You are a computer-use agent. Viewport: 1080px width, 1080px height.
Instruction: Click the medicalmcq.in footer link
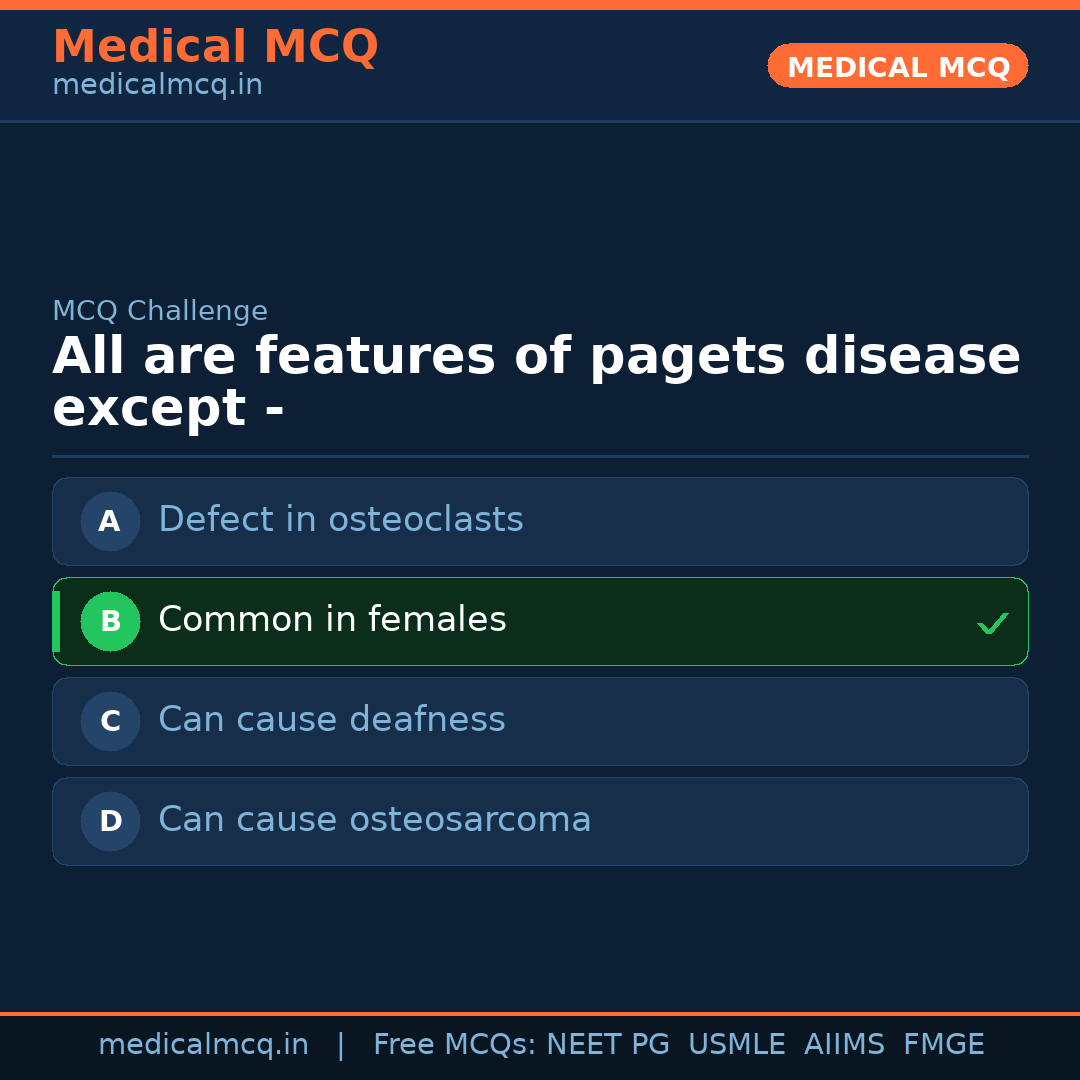tap(204, 1044)
